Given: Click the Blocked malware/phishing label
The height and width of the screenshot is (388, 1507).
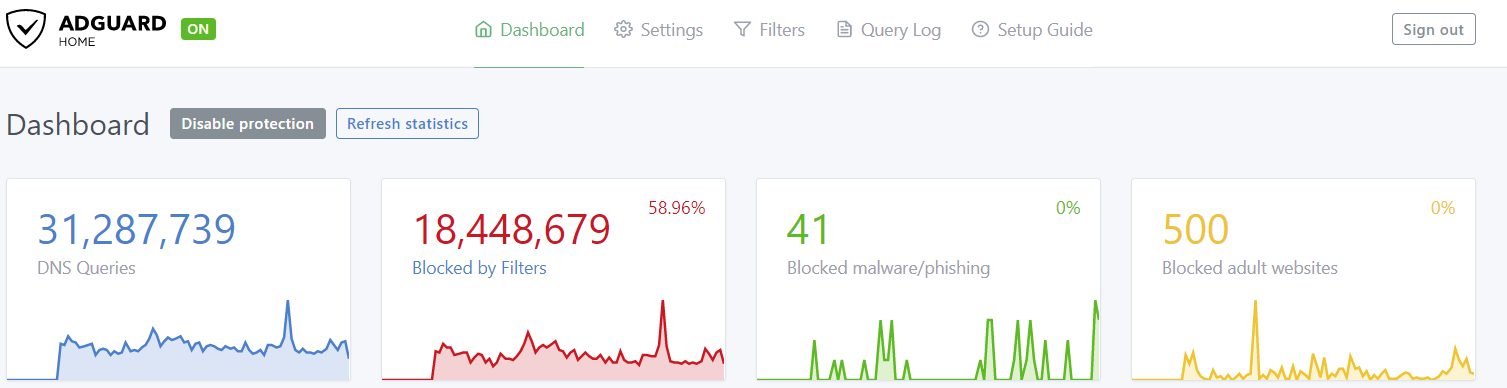Looking at the screenshot, I should [888, 268].
